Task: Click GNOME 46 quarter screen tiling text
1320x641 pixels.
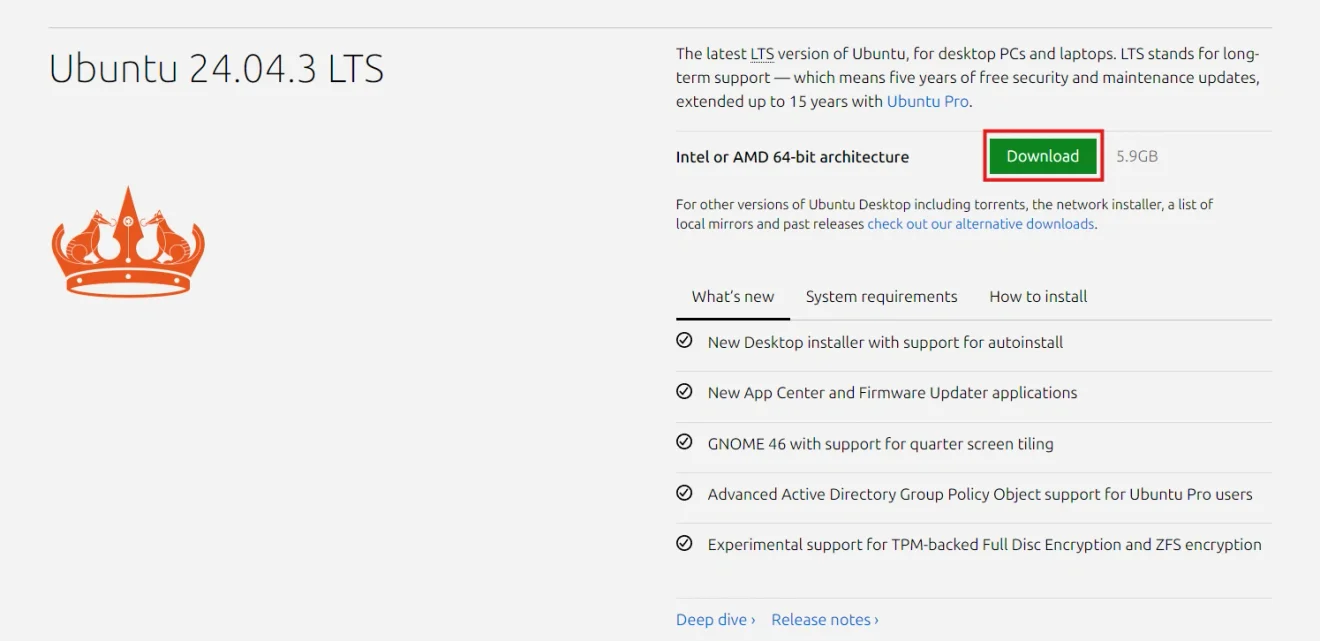Action: 880,444
